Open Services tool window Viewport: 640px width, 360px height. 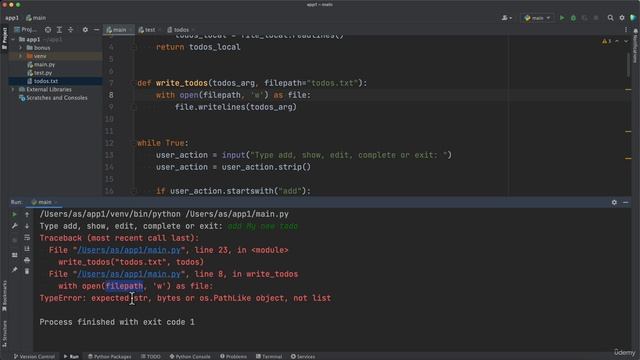pos(303,356)
